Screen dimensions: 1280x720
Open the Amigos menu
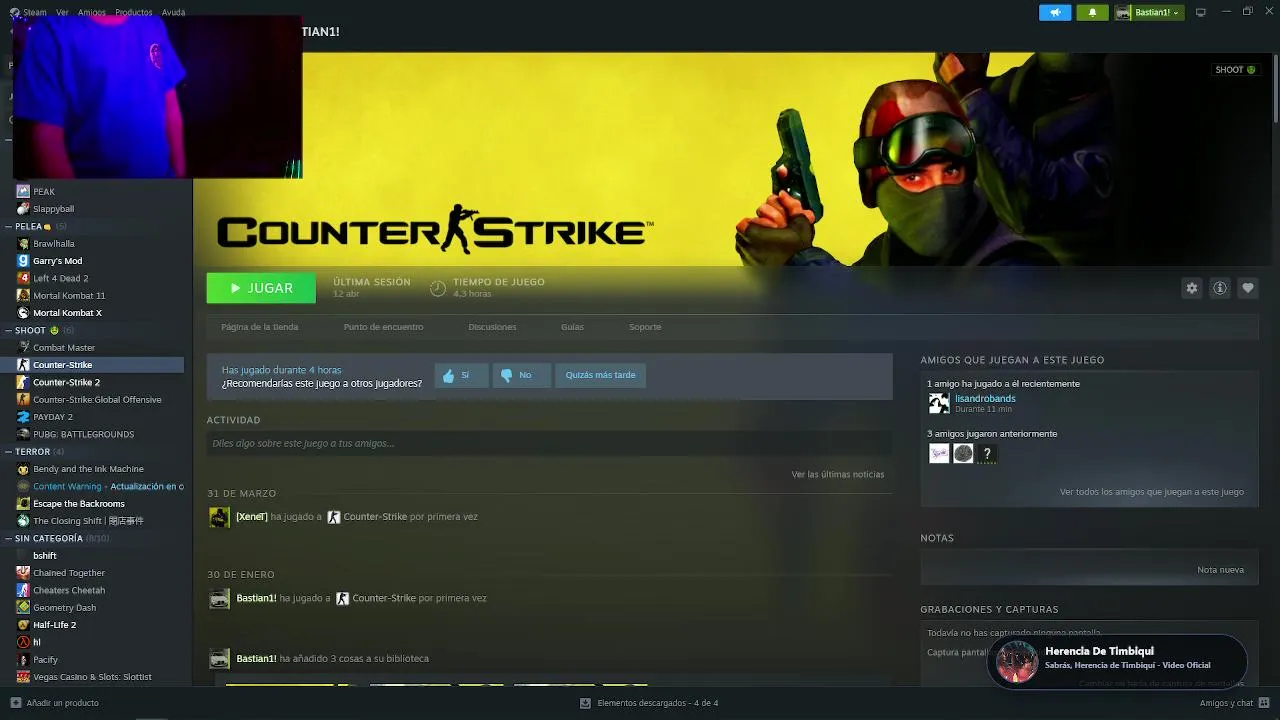pyautogui.click(x=92, y=12)
